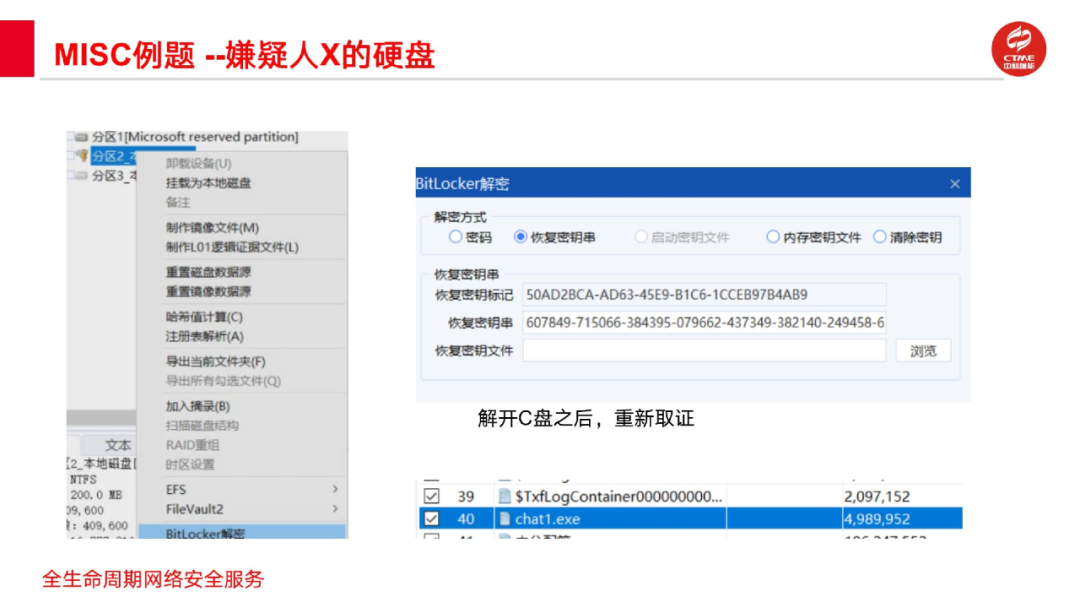Click the NTFS value in the info panel
The width and height of the screenshot is (1080, 608).
tap(83, 479)
